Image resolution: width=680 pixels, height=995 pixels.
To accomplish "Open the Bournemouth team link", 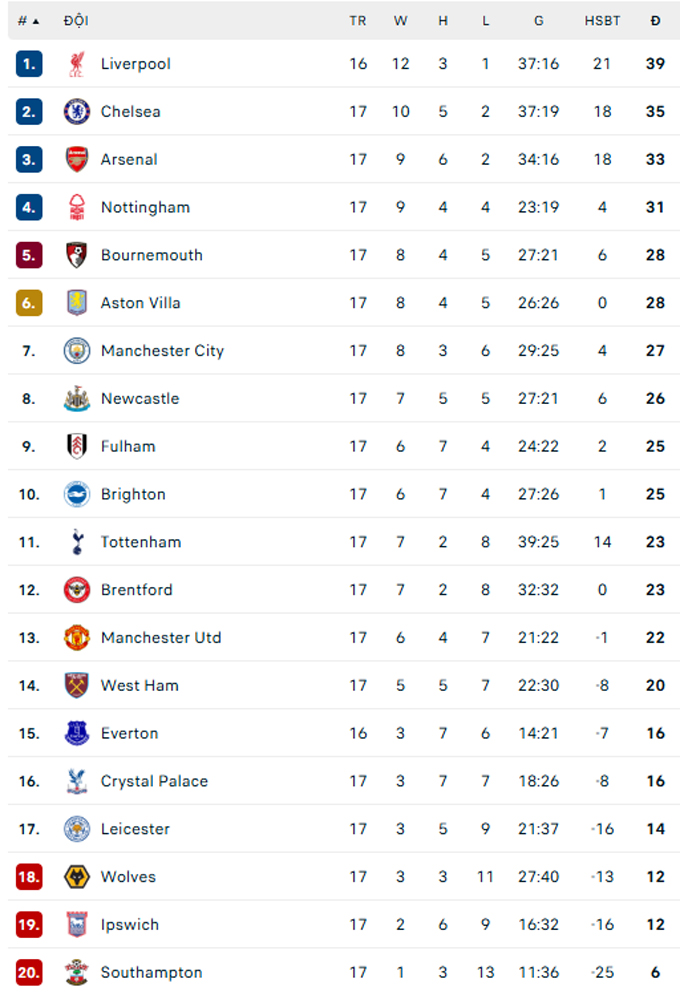I will tap(152, 255).
